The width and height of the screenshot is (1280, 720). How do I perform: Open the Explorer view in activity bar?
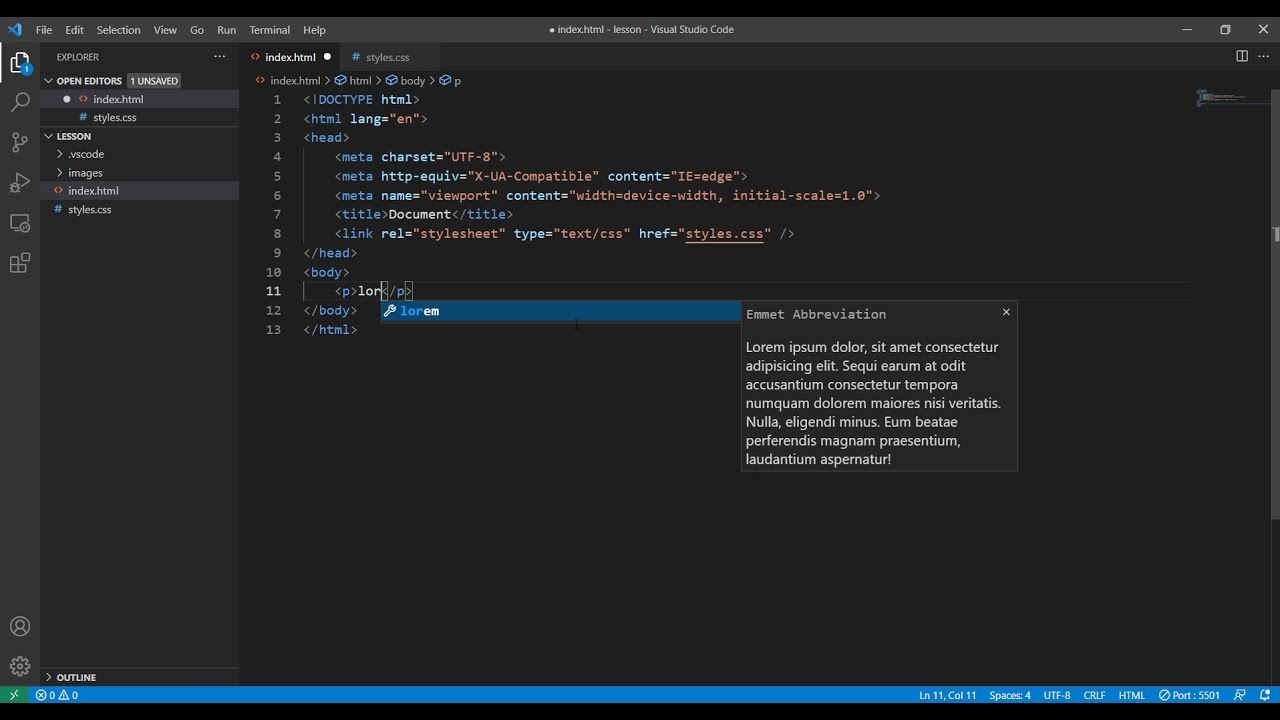pos(20,64)
